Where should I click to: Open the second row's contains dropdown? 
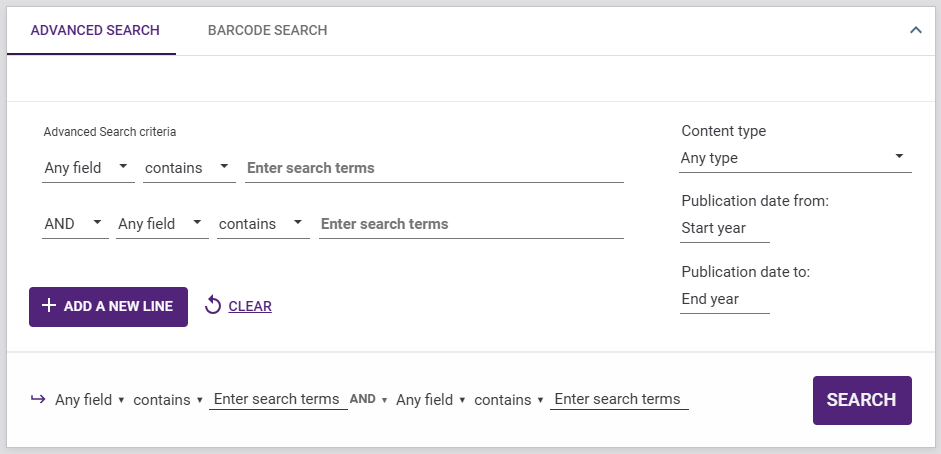pos(263,224)
